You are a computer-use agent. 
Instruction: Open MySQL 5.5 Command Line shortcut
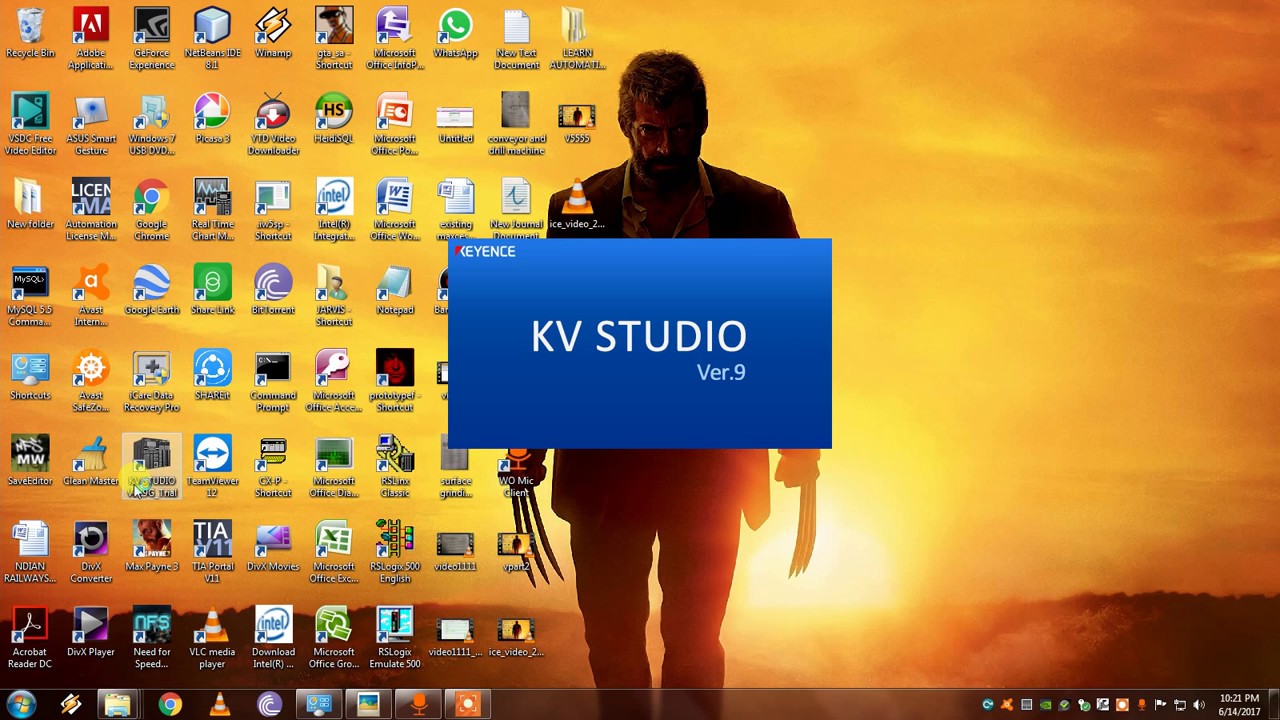click(x=30, y=296)
